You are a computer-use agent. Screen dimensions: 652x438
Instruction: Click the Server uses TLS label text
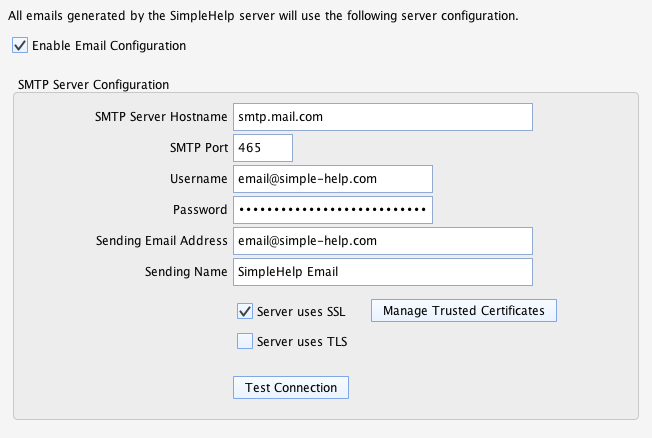[302, 341]
